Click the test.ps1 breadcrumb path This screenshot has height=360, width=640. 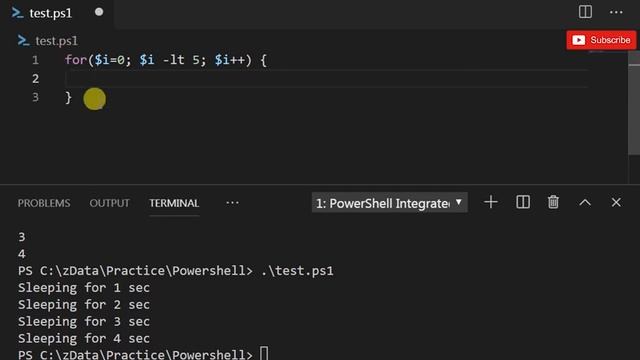coord(56,41)
